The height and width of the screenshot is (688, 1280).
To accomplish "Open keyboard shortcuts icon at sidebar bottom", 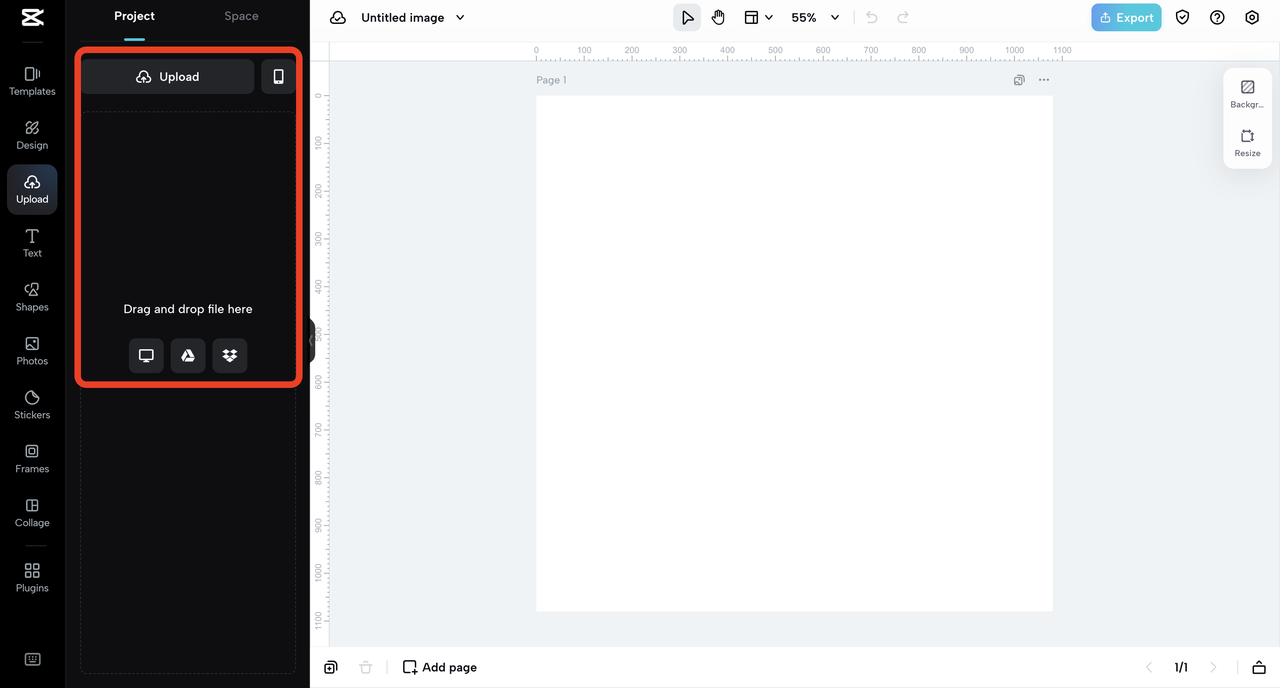I will 32,659.
